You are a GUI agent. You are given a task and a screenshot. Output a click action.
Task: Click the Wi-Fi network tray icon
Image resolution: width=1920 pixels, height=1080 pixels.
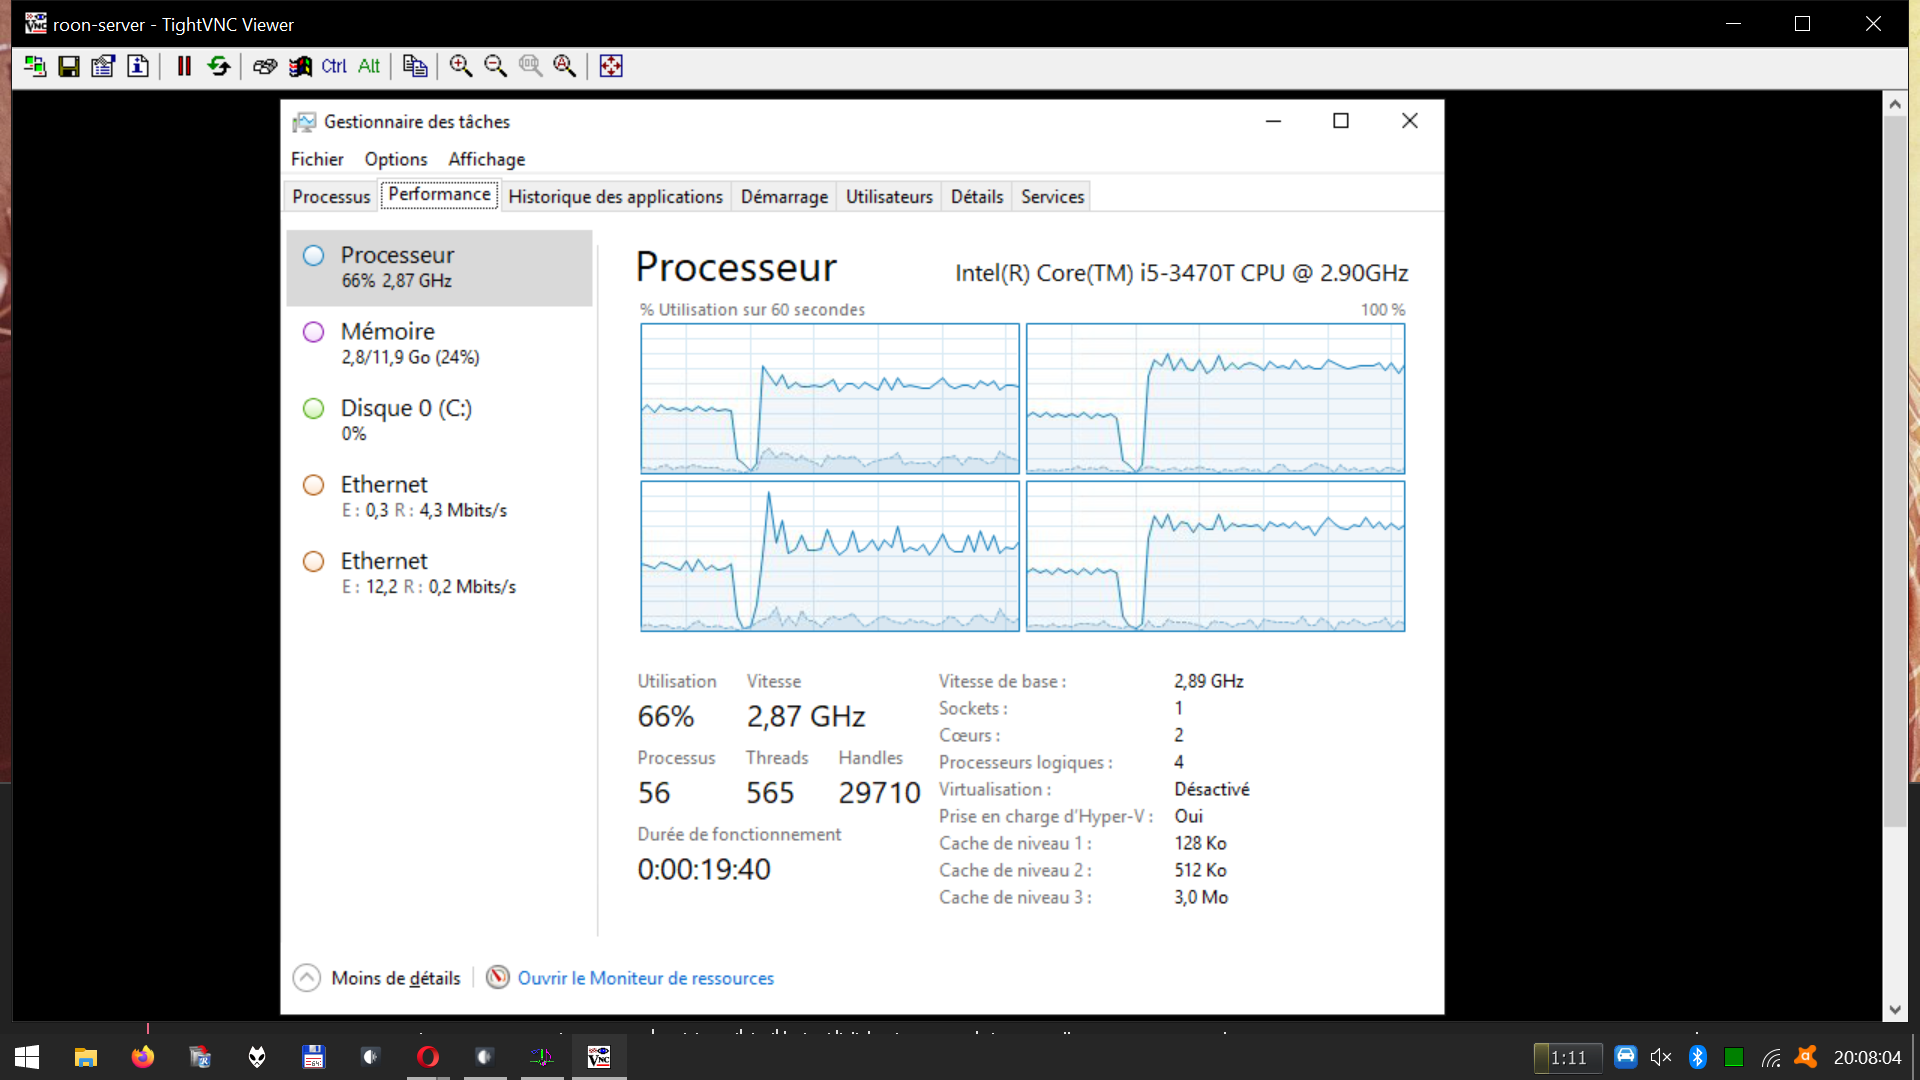[1771, 1057]
